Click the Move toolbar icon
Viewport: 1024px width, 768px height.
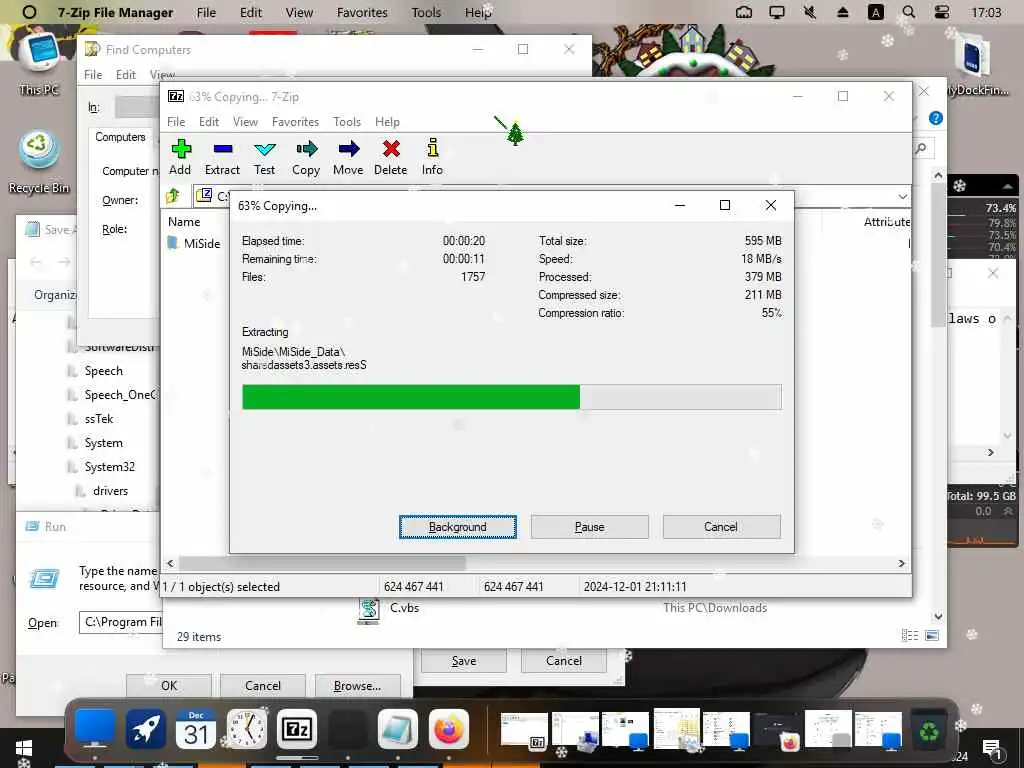pyautogui.click(x=348, y=157)
